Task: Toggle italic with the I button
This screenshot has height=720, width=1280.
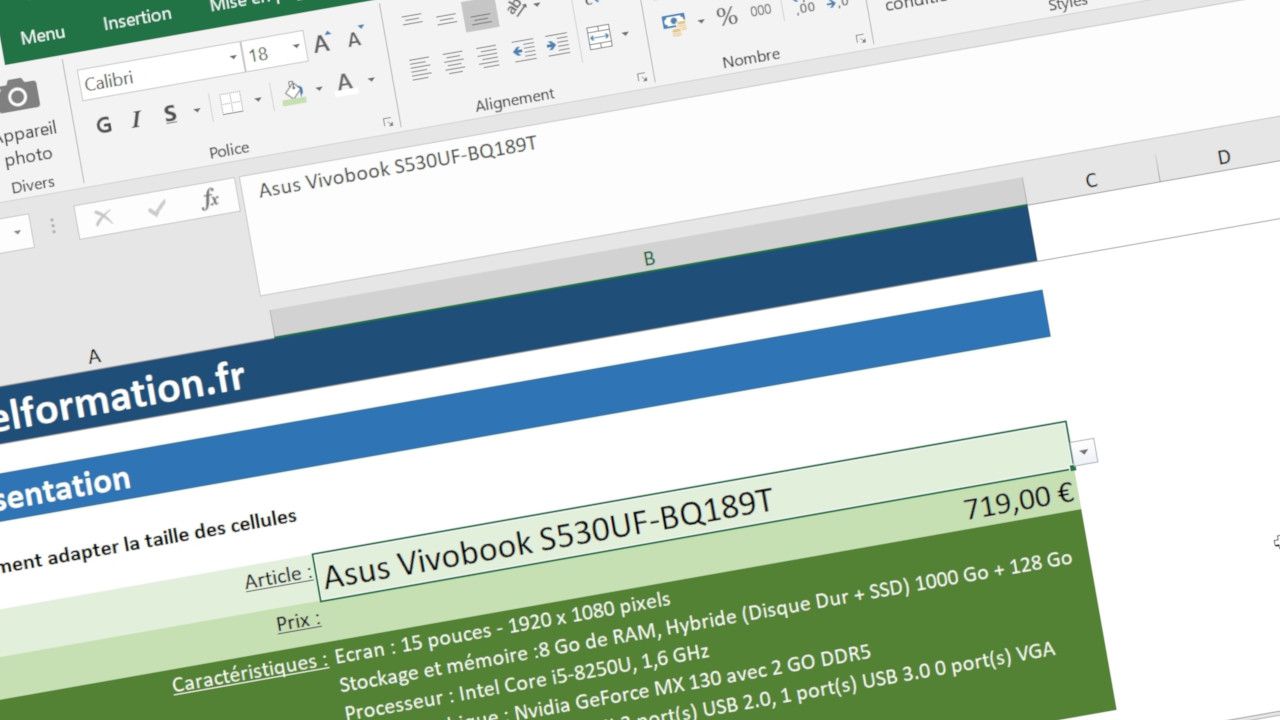Action: click(x=136, y=120)
